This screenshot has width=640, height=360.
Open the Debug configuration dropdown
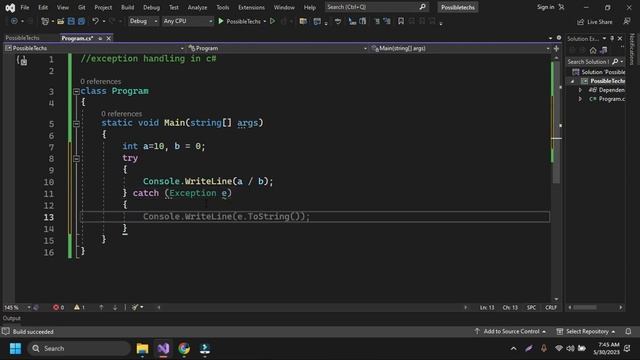(x=143, y=21)
